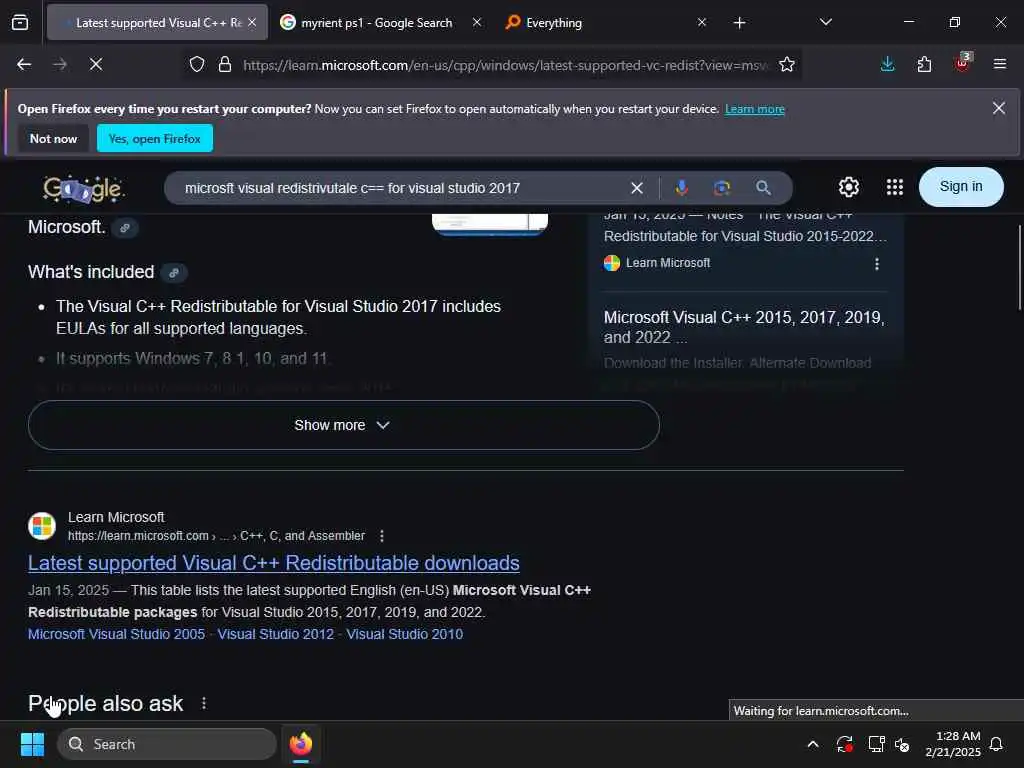The width and height of the screenshot is (1024, 768).
Task: View site security padlock info
Action: (225, 65)
